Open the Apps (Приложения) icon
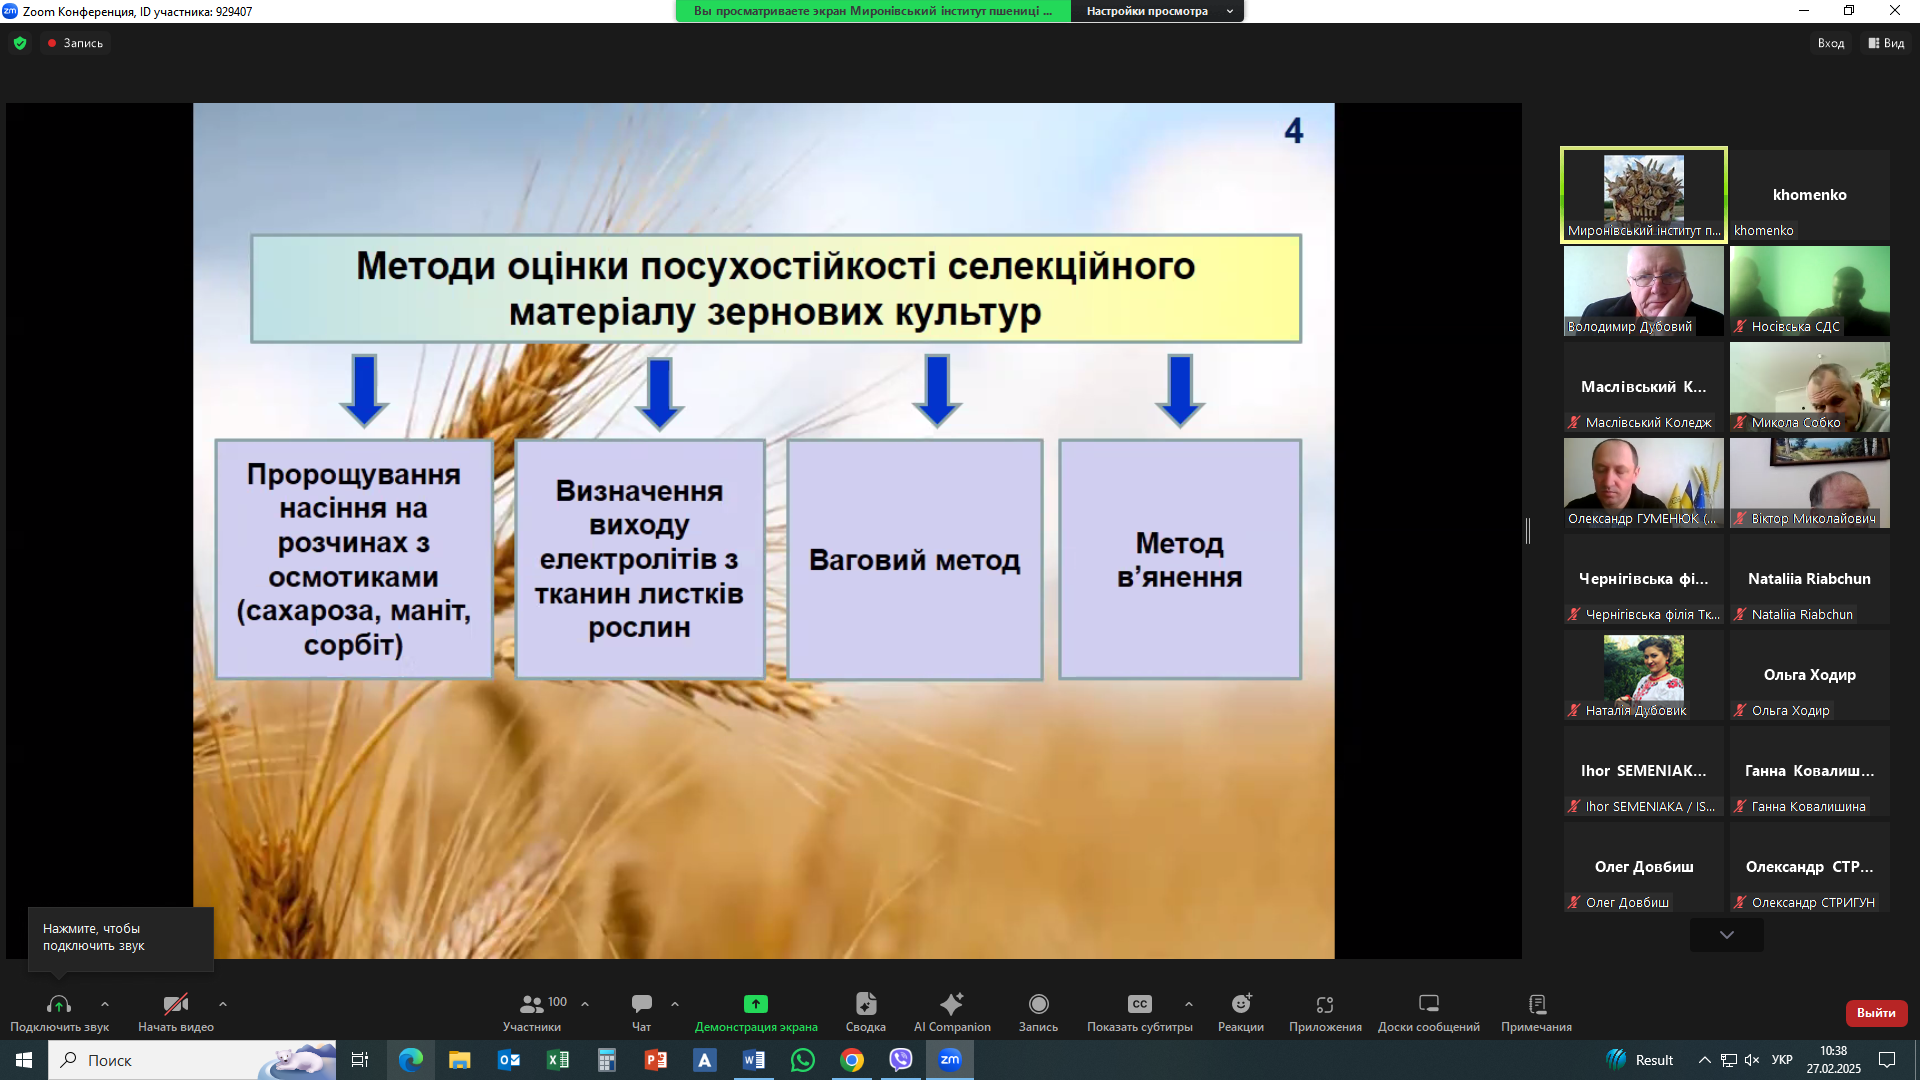 1324,1004
